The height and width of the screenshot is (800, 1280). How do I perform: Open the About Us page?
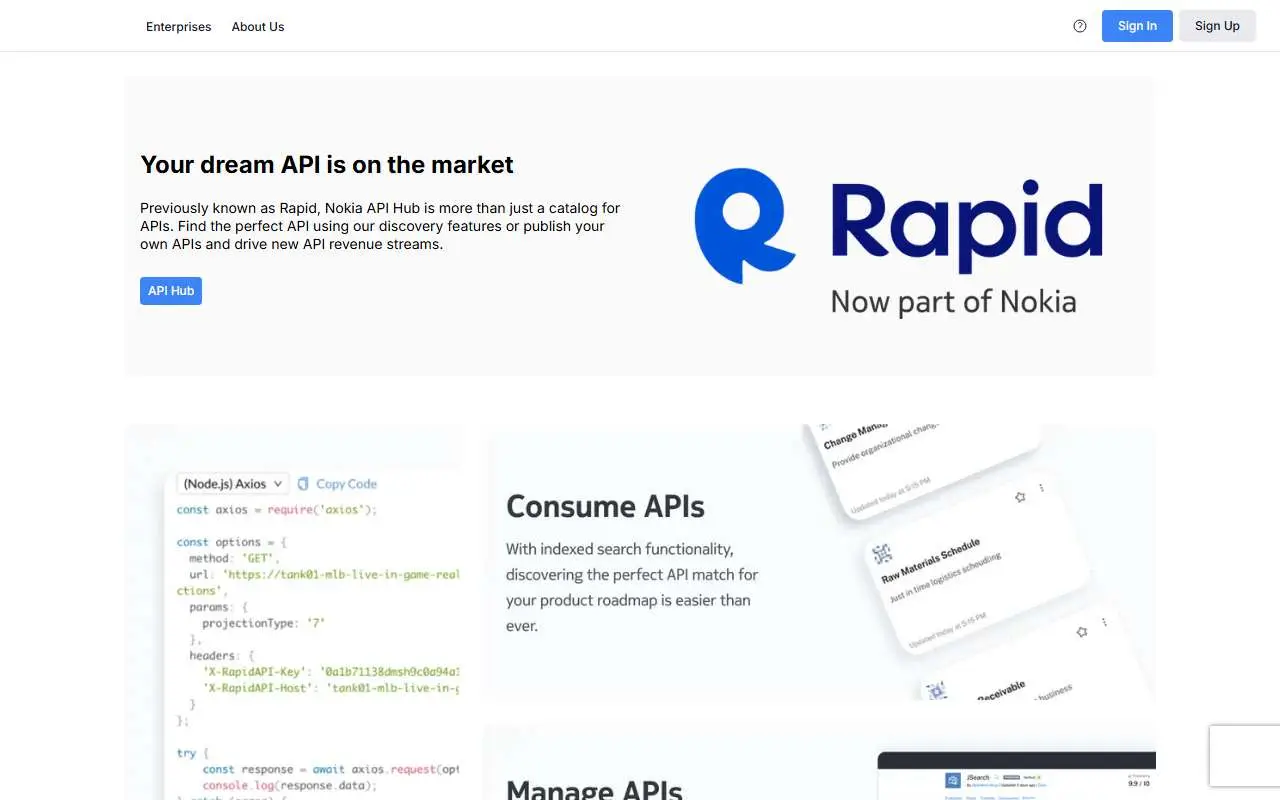click(258, 27)
